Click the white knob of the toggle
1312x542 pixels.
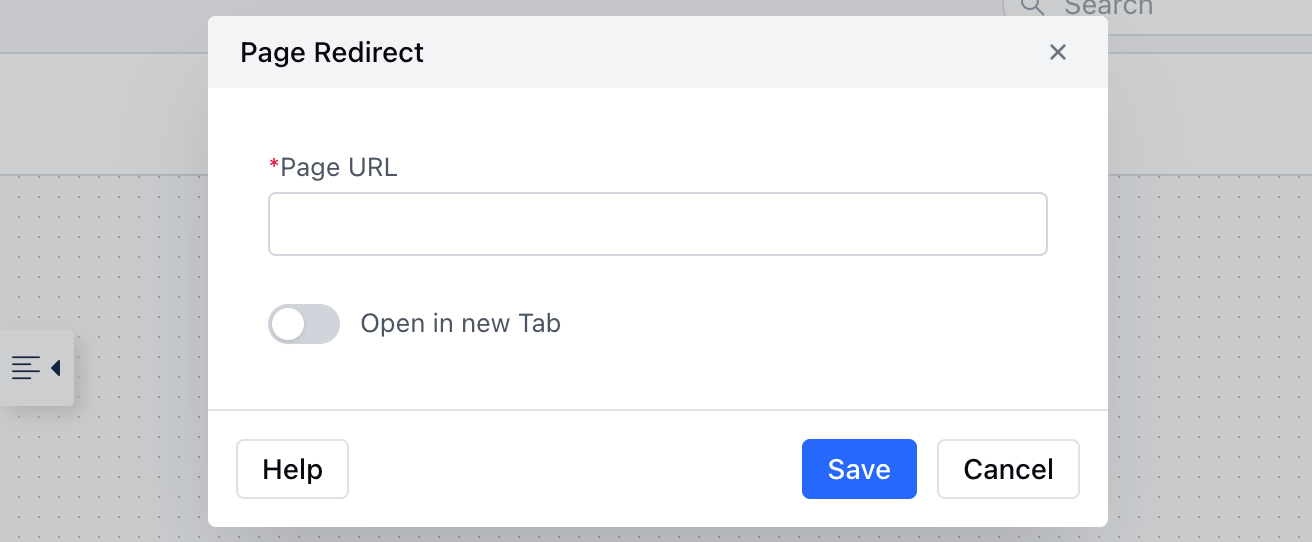(x=288, y=324)
